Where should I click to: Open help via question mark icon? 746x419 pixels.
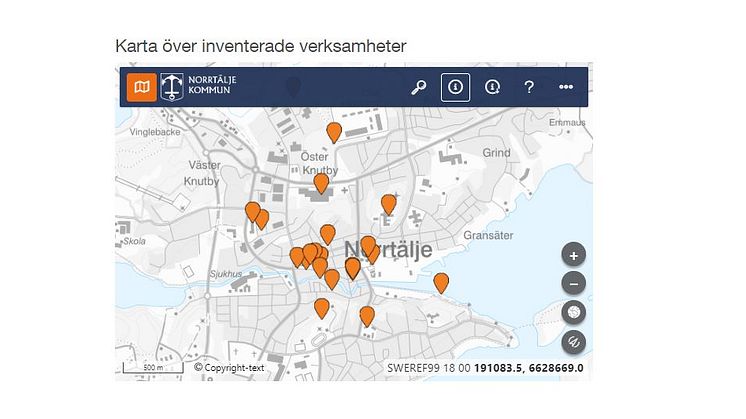(x=529, y=88)
